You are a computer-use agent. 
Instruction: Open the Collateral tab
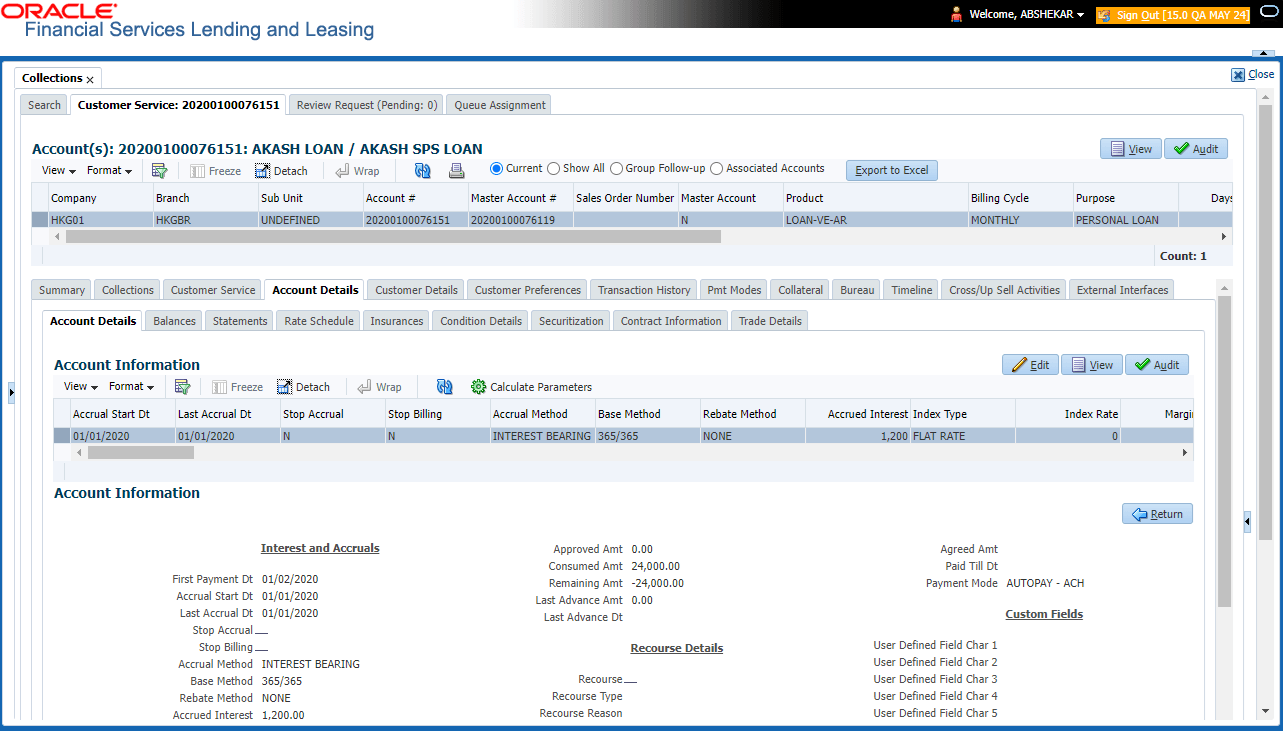tap(801, 290)
